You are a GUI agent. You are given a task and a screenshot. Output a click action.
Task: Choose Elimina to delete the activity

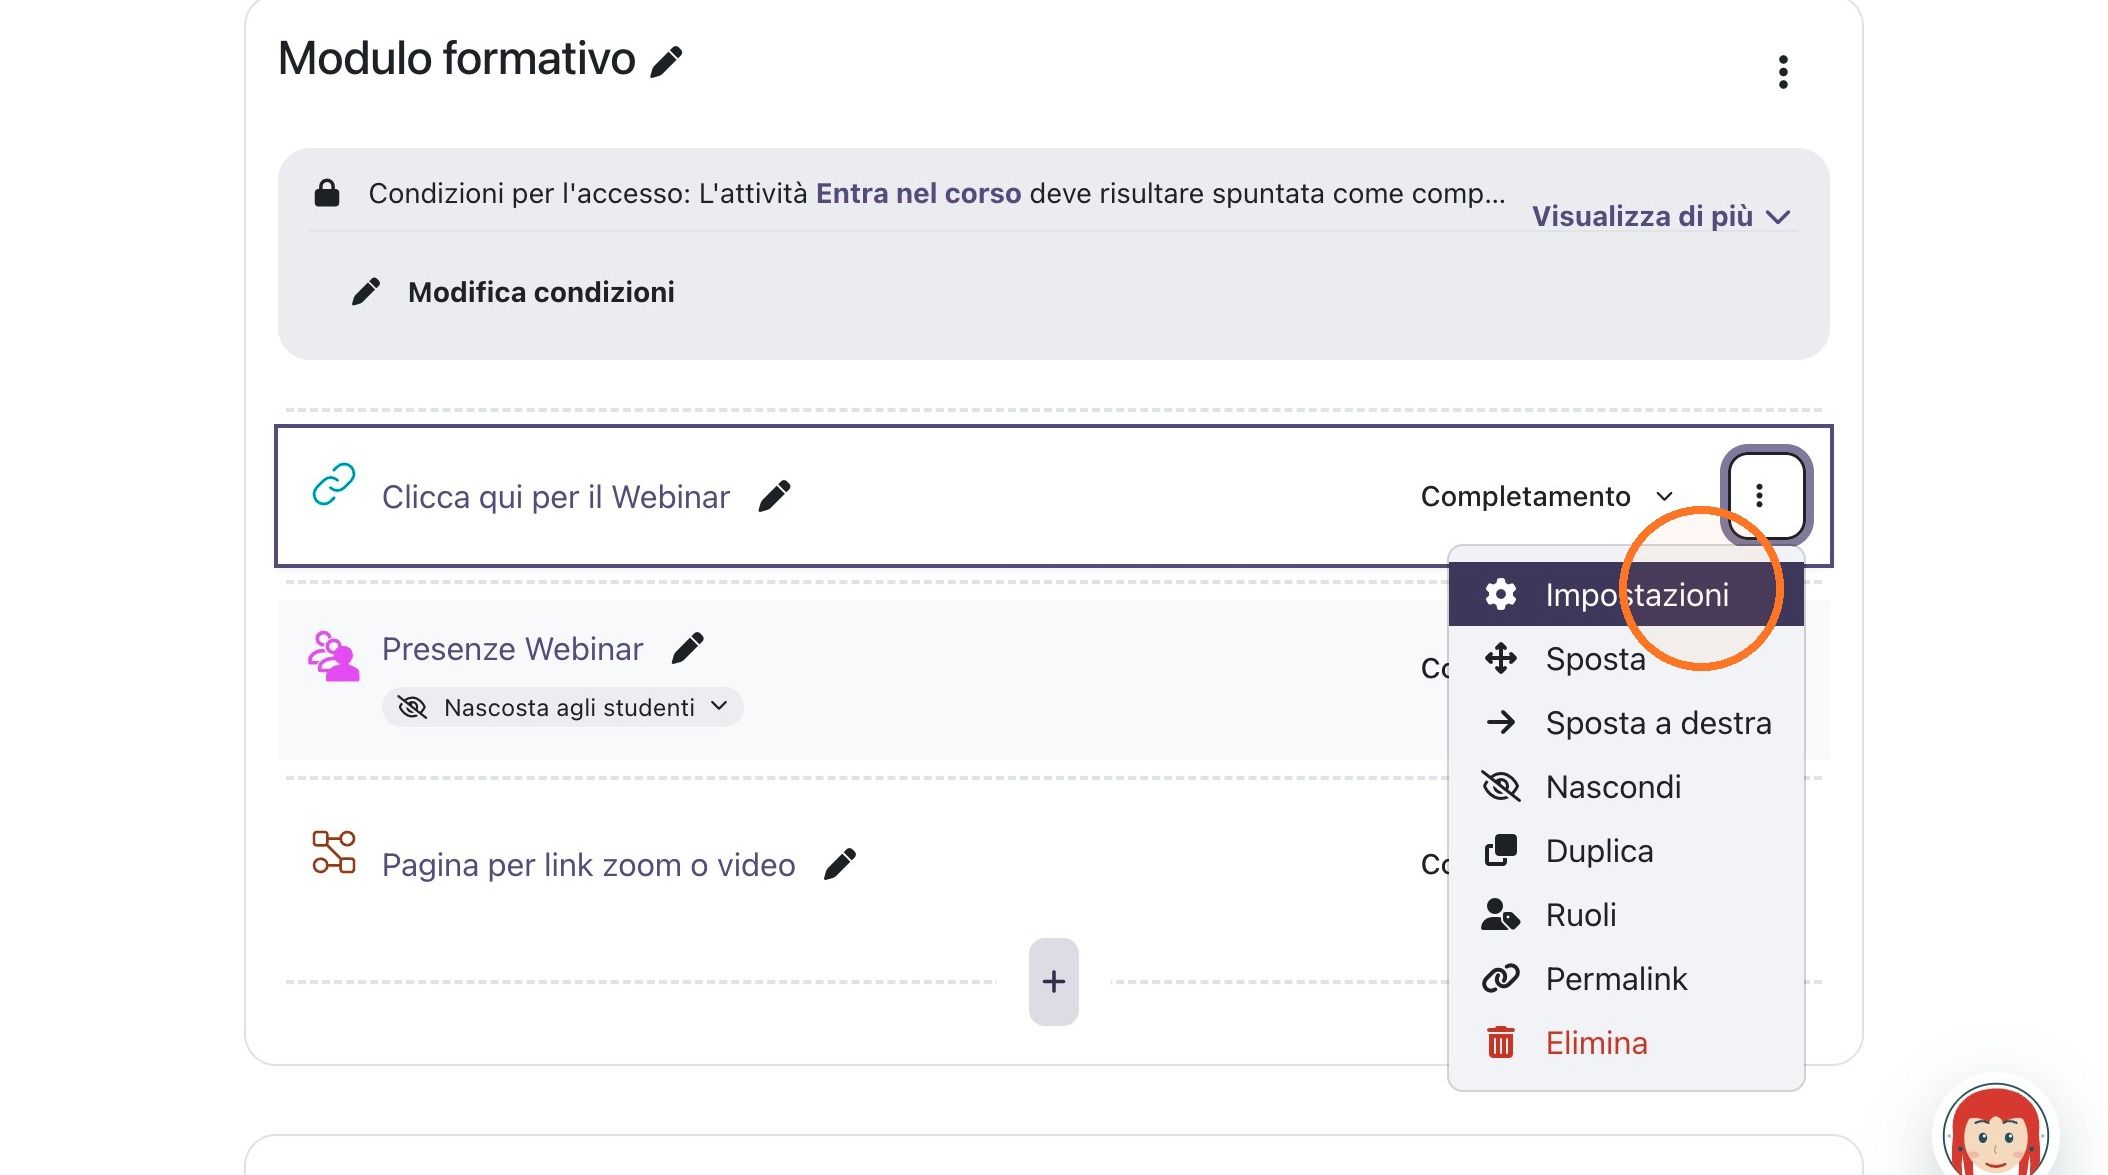(x=1625, y=1043)
